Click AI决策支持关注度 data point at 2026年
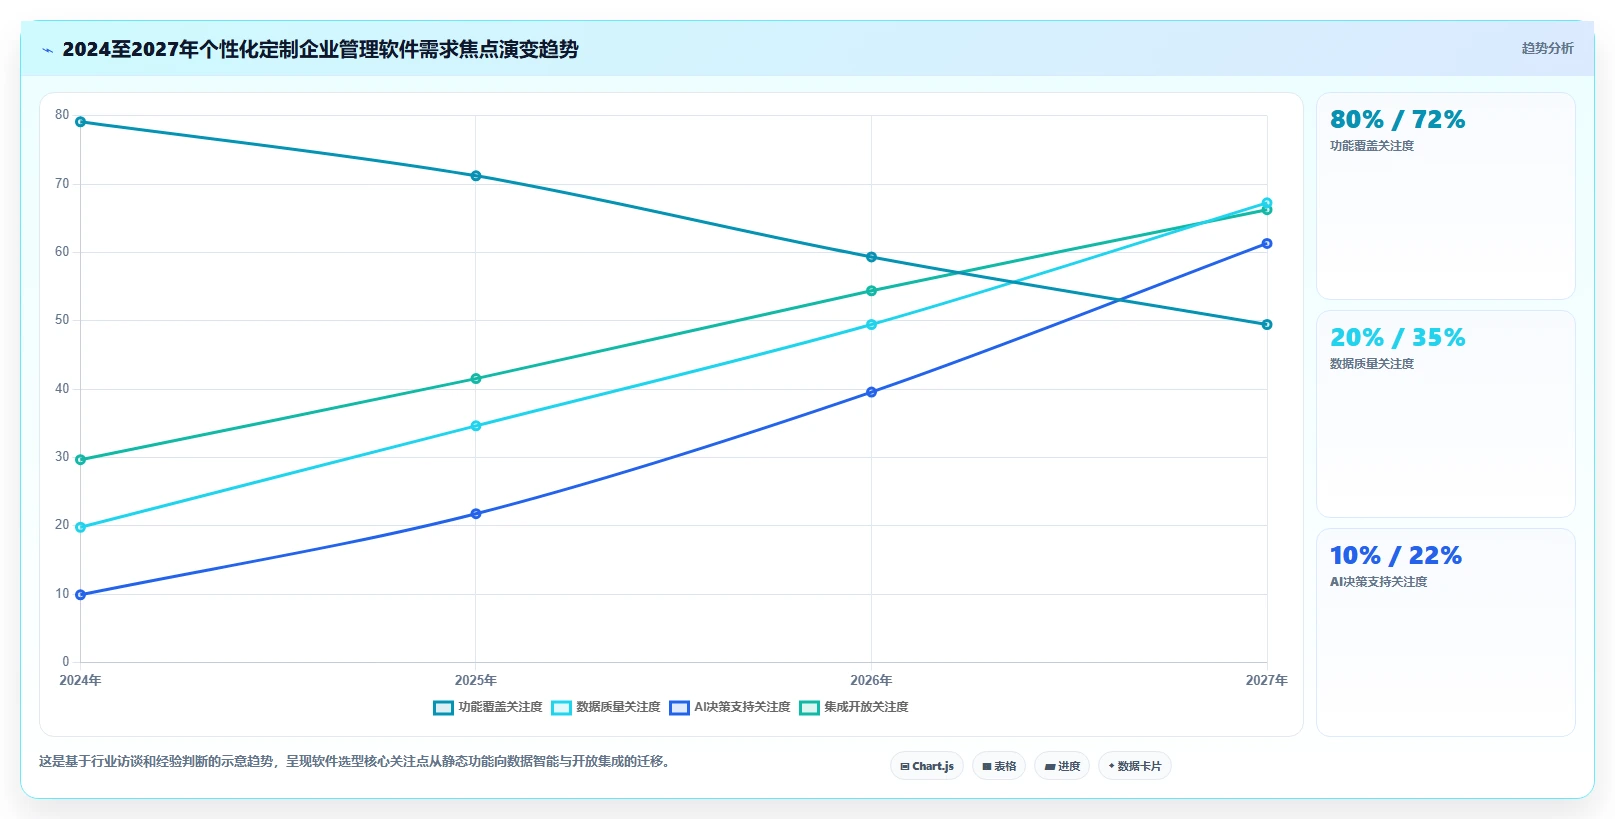The height and width of the screenshot is (819, 1615). 871,392
